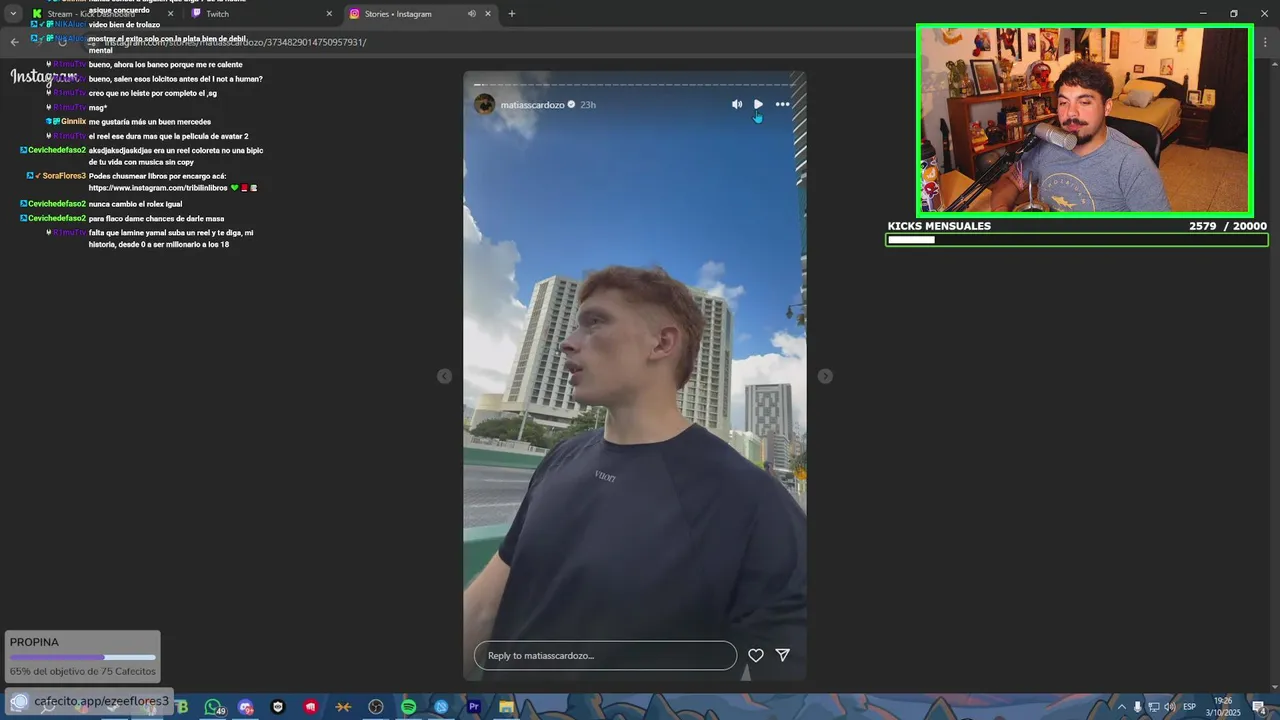
Task: Click the Kicks Mensuales progress bar
Action: click(x=1076, y=240)
